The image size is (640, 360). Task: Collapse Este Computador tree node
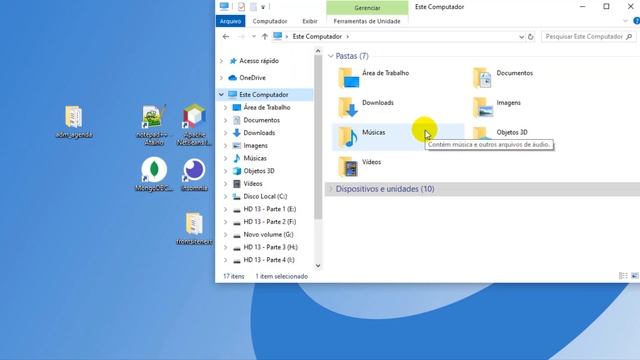[x=221, y=94]
